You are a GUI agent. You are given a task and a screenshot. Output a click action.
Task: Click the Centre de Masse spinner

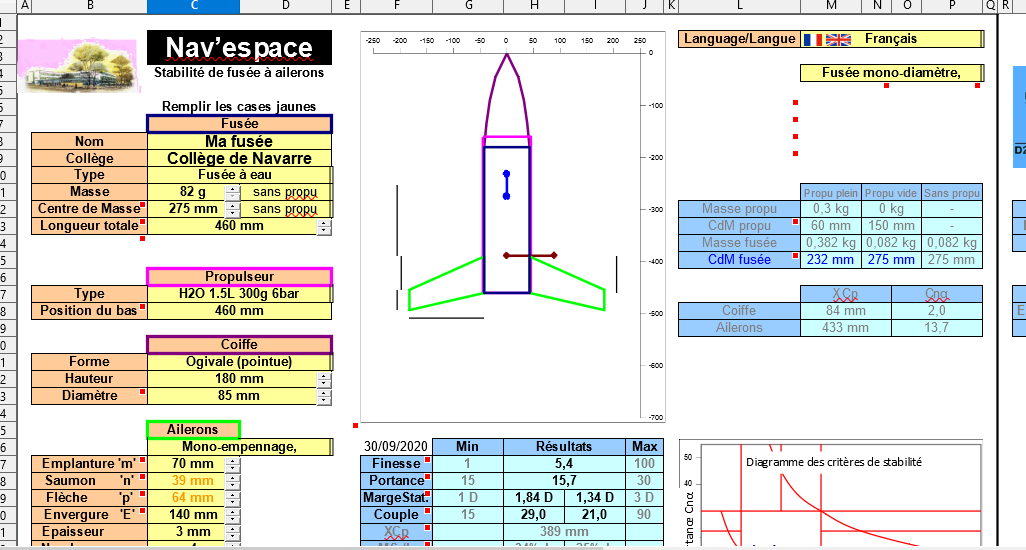pos(232,209)
